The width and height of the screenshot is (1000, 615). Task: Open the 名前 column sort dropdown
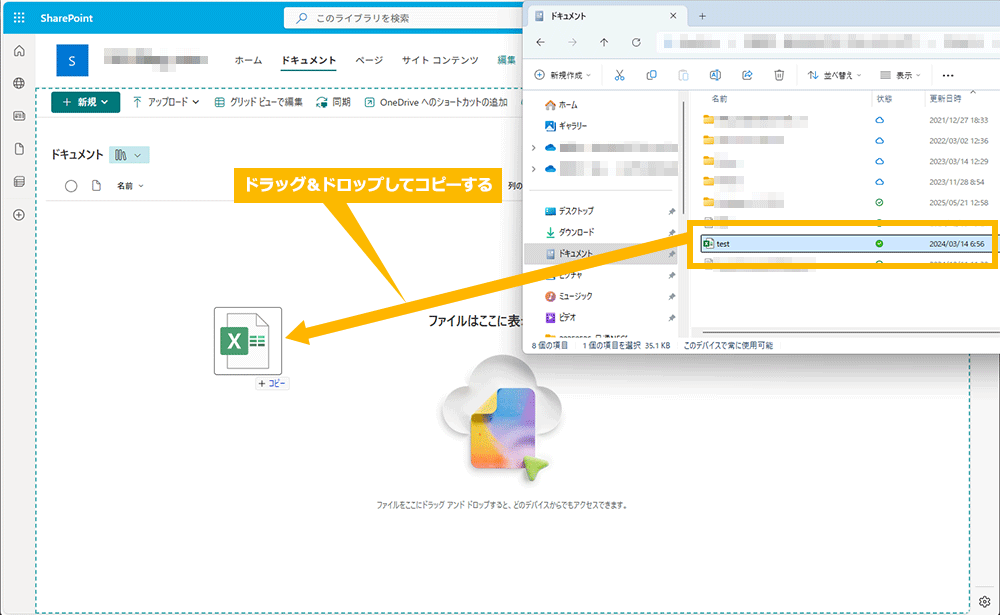pos(130,186)
